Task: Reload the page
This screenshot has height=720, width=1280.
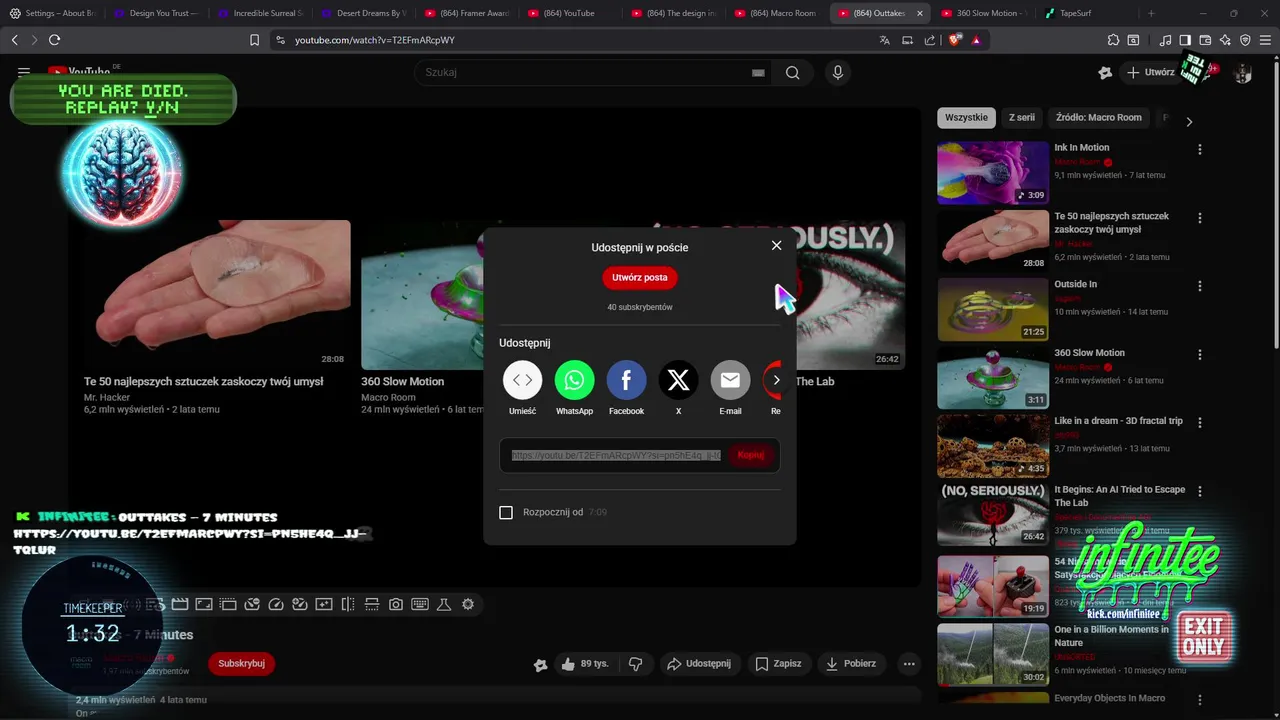Action: (54, 40)
